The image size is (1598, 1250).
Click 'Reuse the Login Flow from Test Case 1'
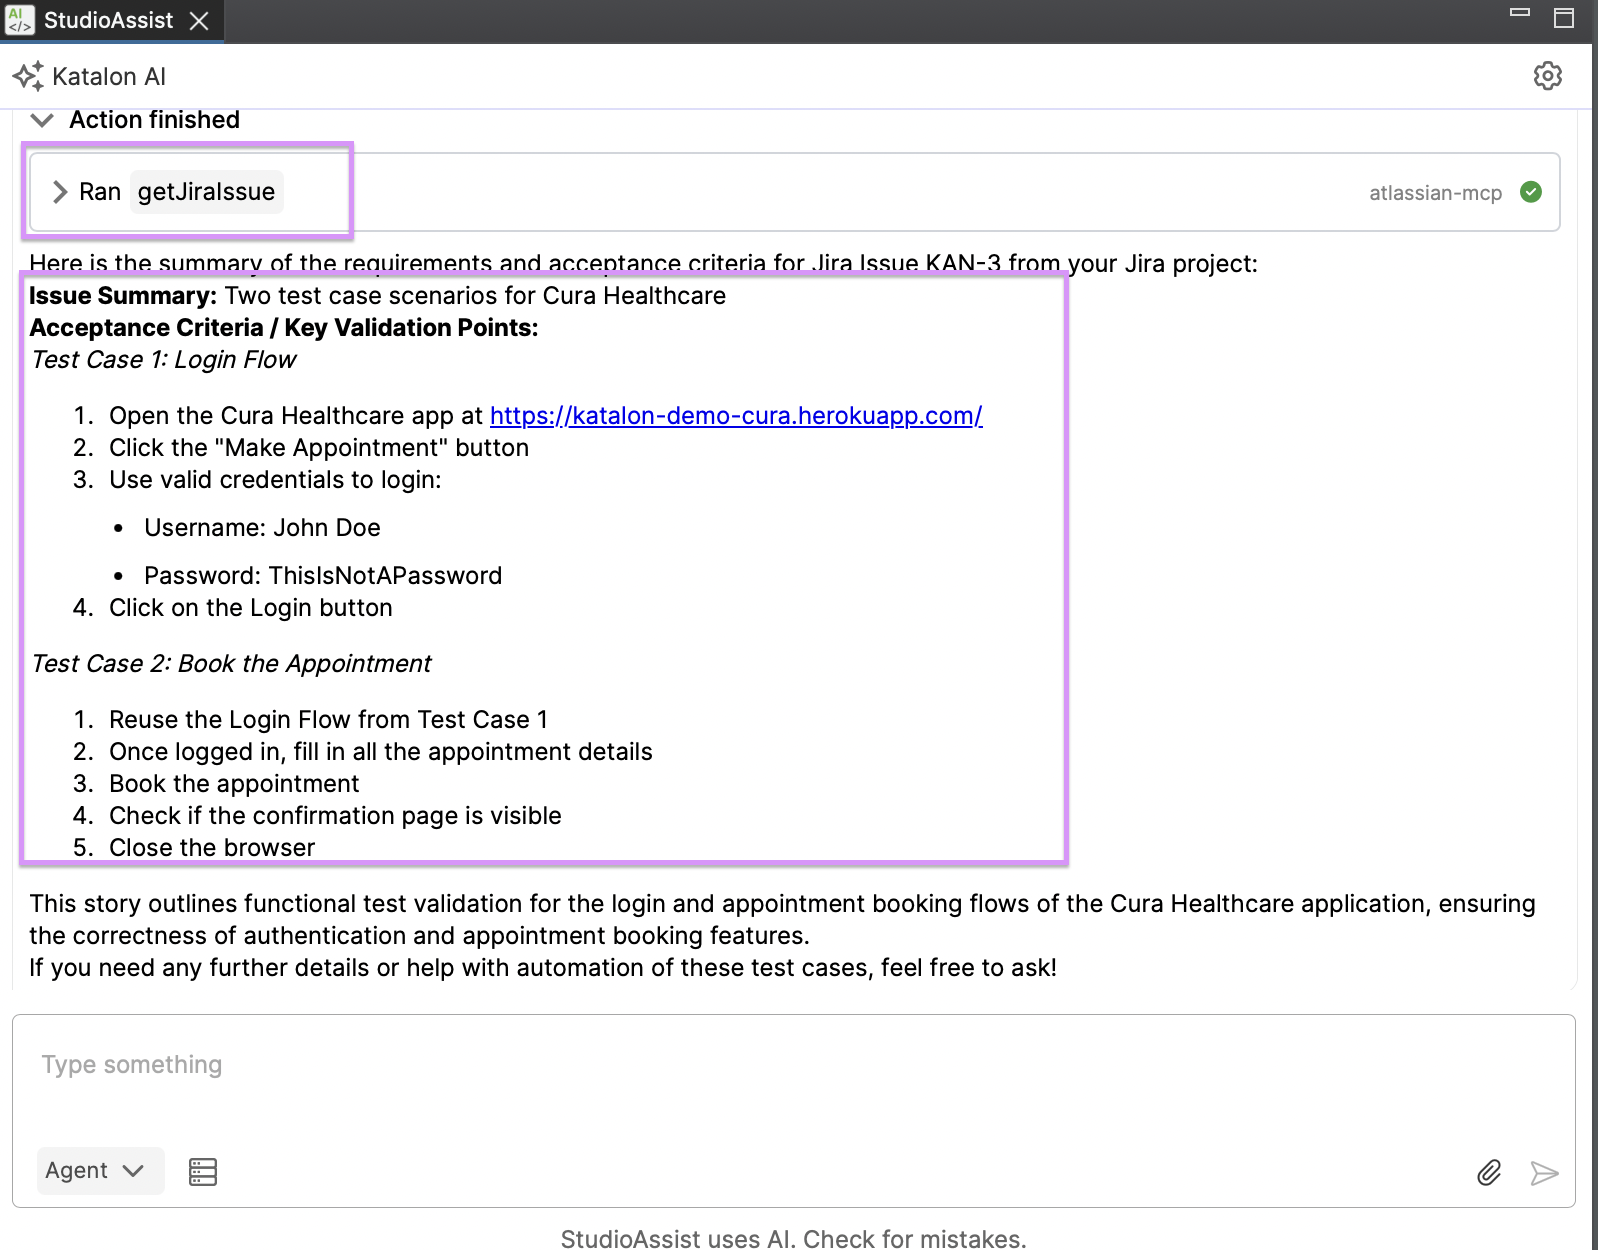coord(329,720)
